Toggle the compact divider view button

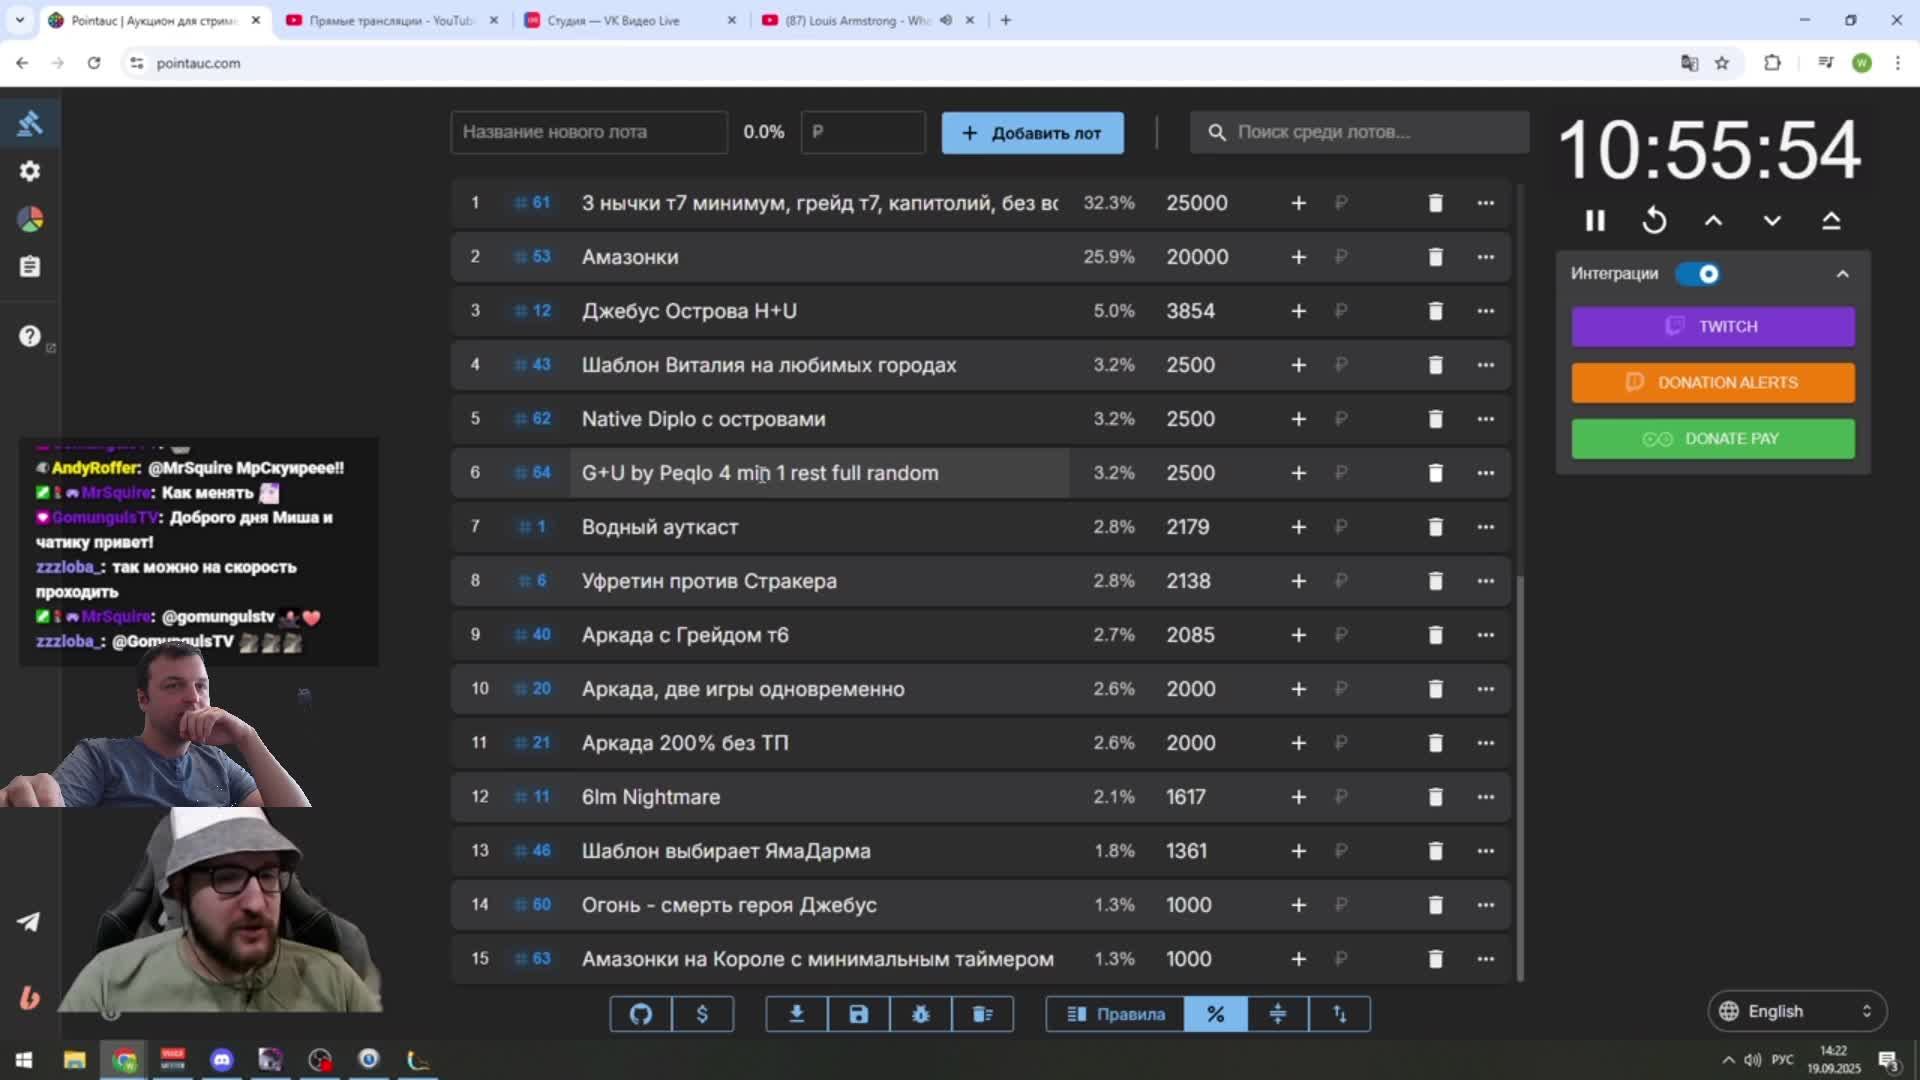(x=1277, y=1014)
